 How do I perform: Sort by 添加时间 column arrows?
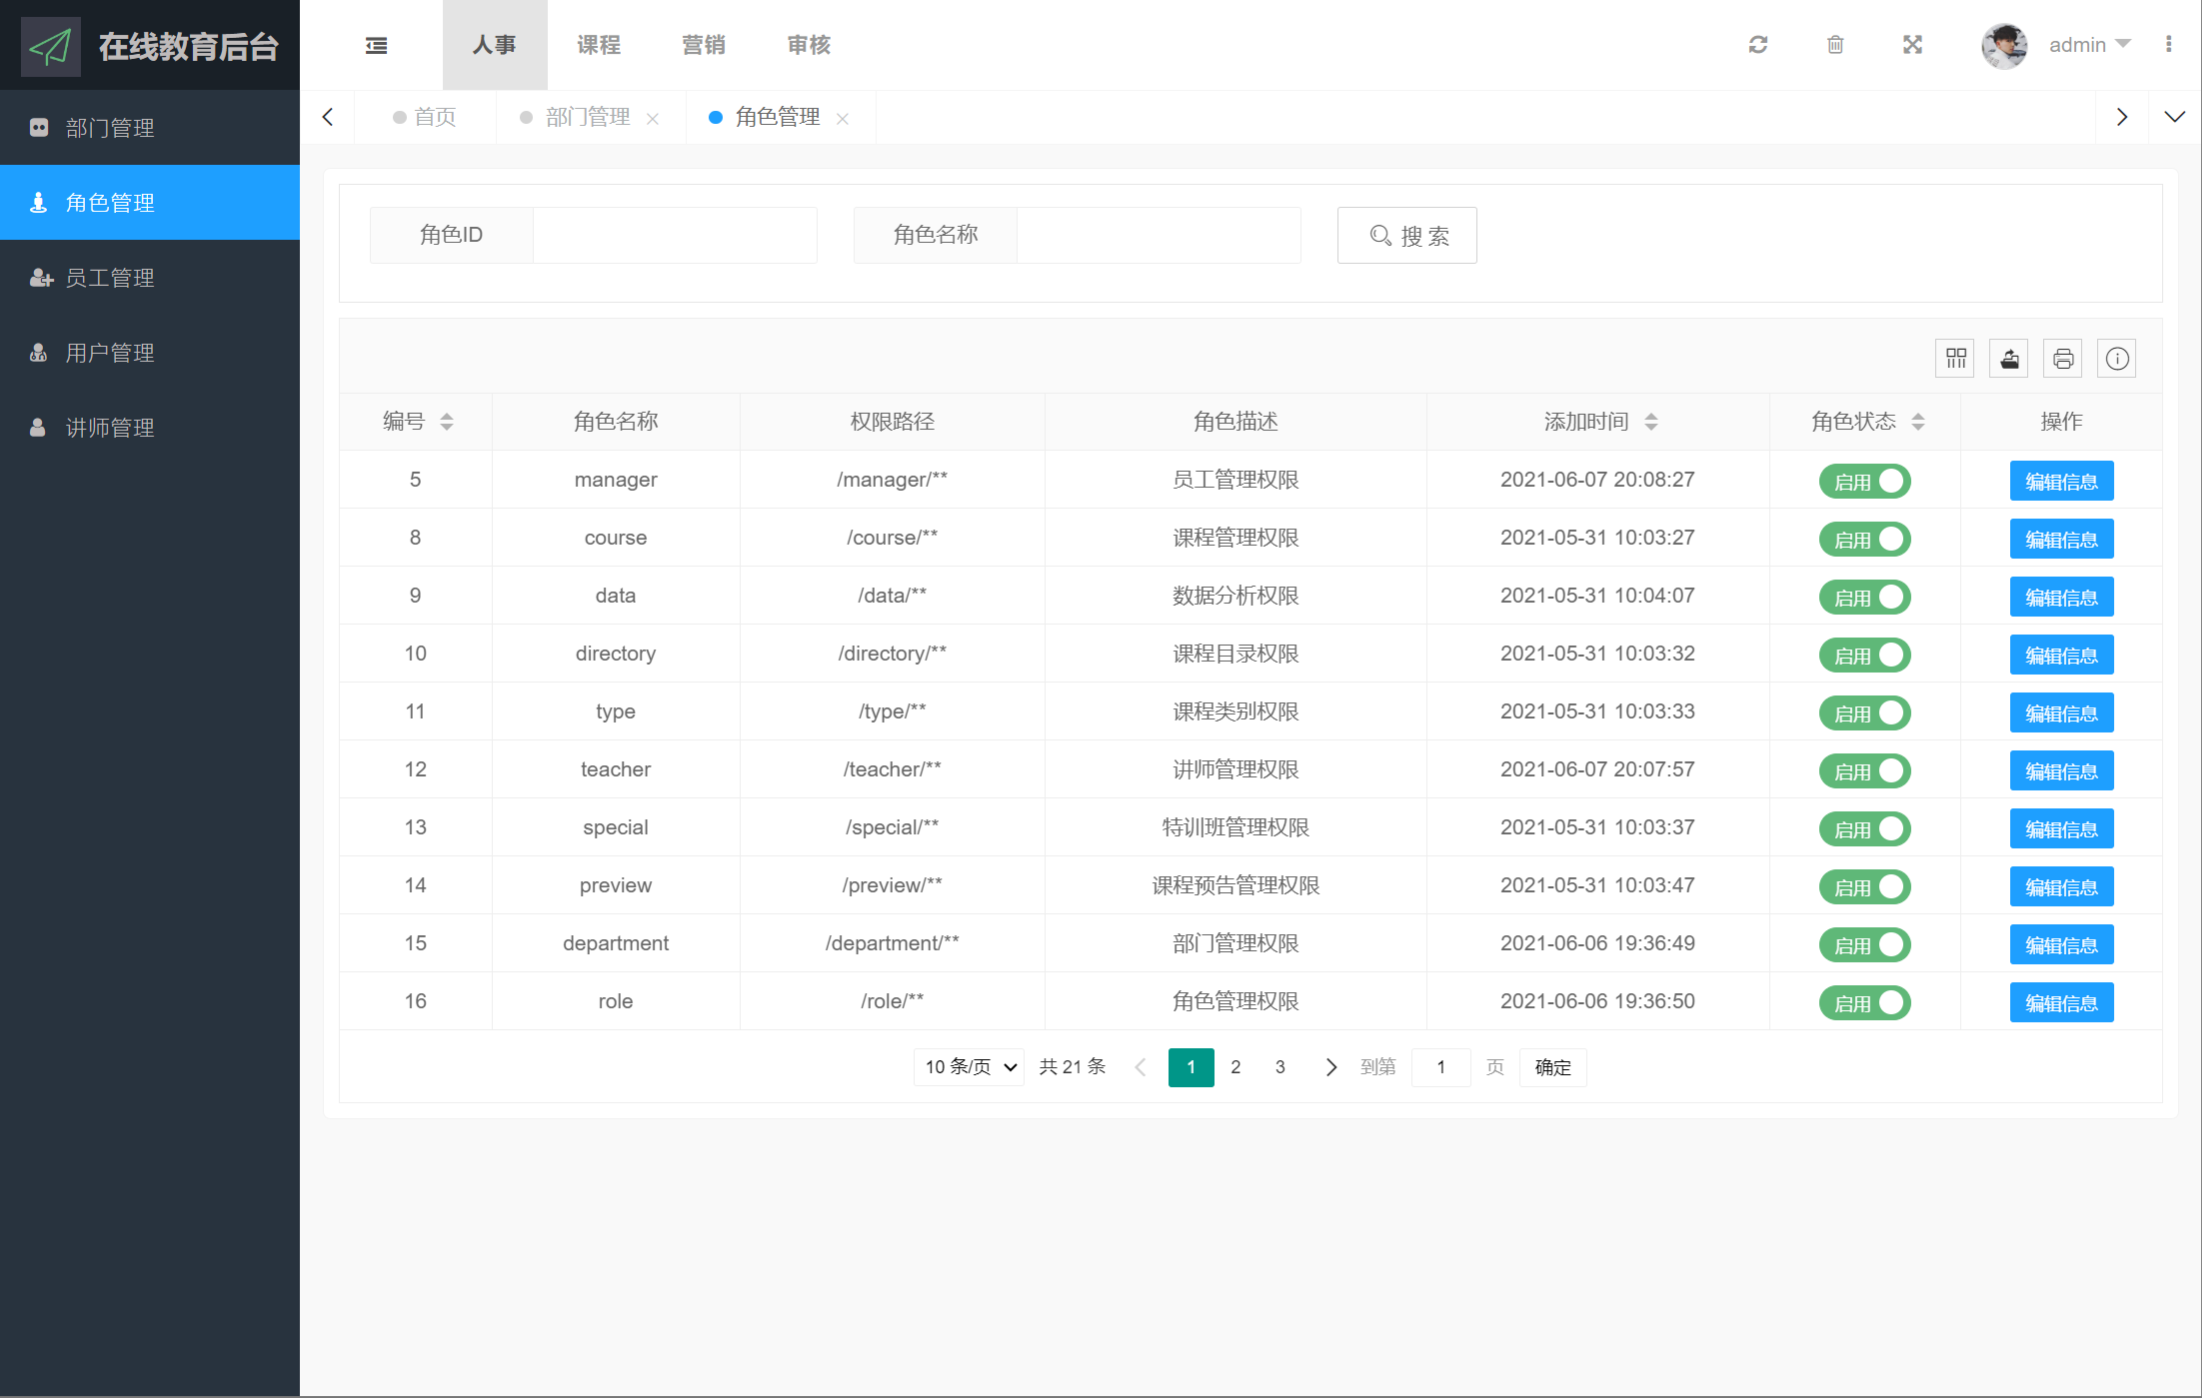pyautogui.click(x=1651, y=422)
